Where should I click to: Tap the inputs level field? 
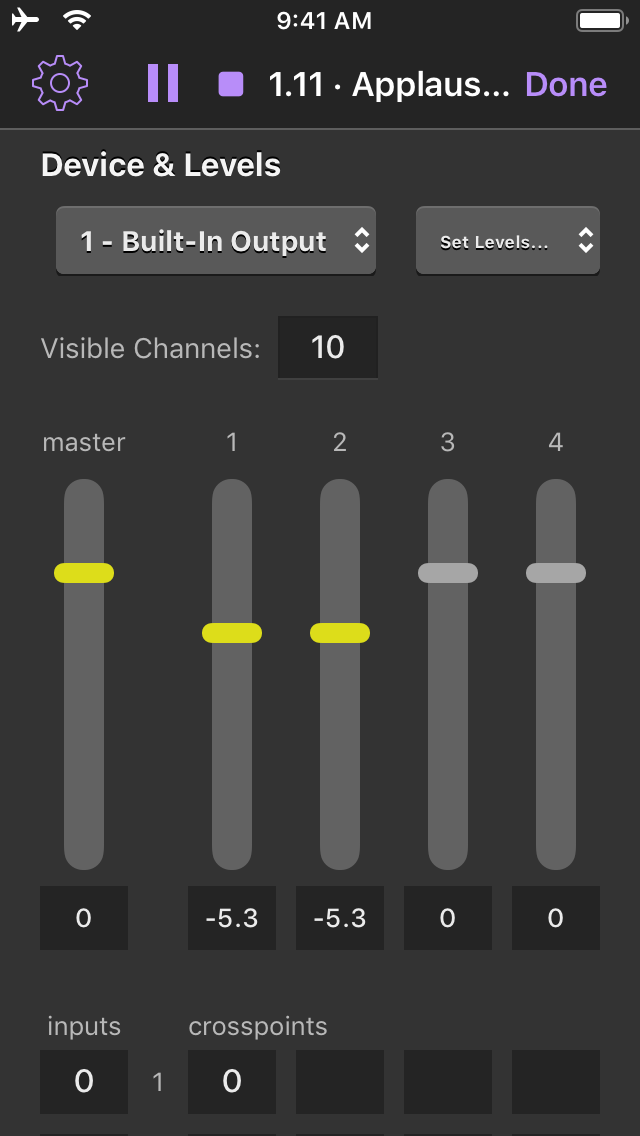coord(84,1082)
